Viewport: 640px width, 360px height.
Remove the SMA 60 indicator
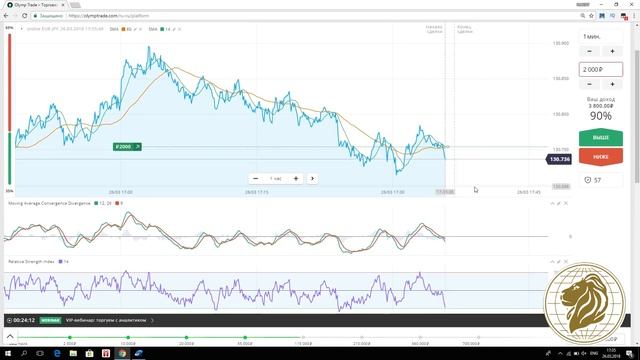141,29
